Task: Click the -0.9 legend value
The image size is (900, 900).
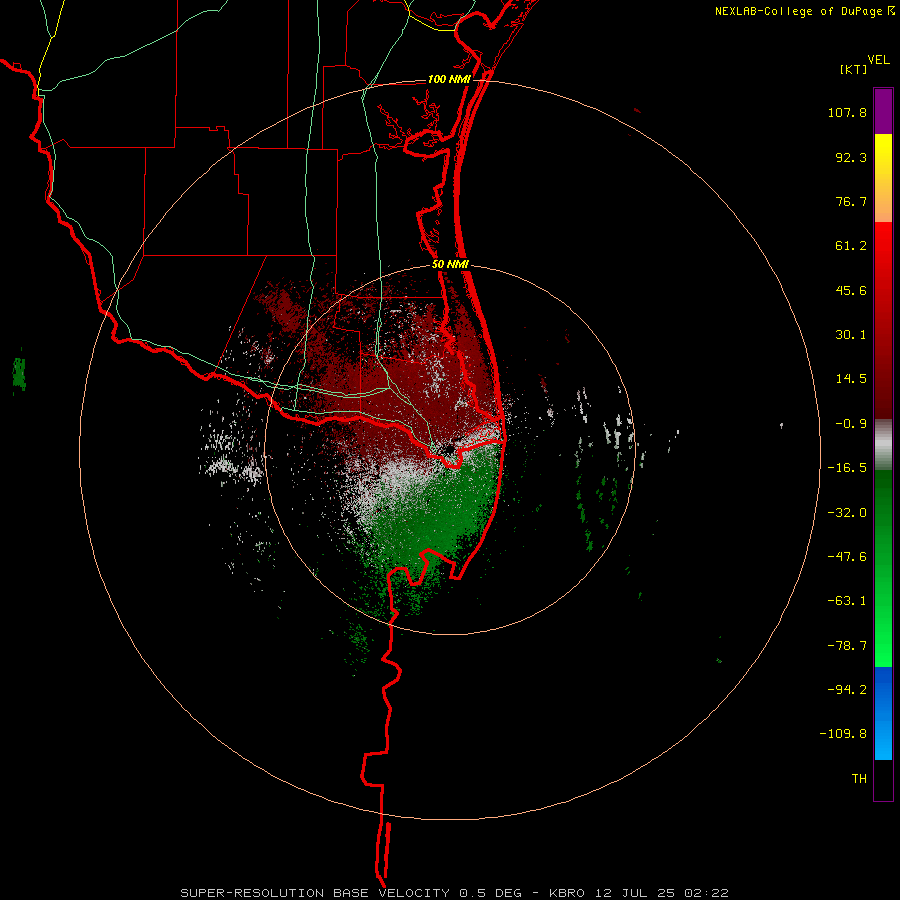Action: tap(851, 424)
